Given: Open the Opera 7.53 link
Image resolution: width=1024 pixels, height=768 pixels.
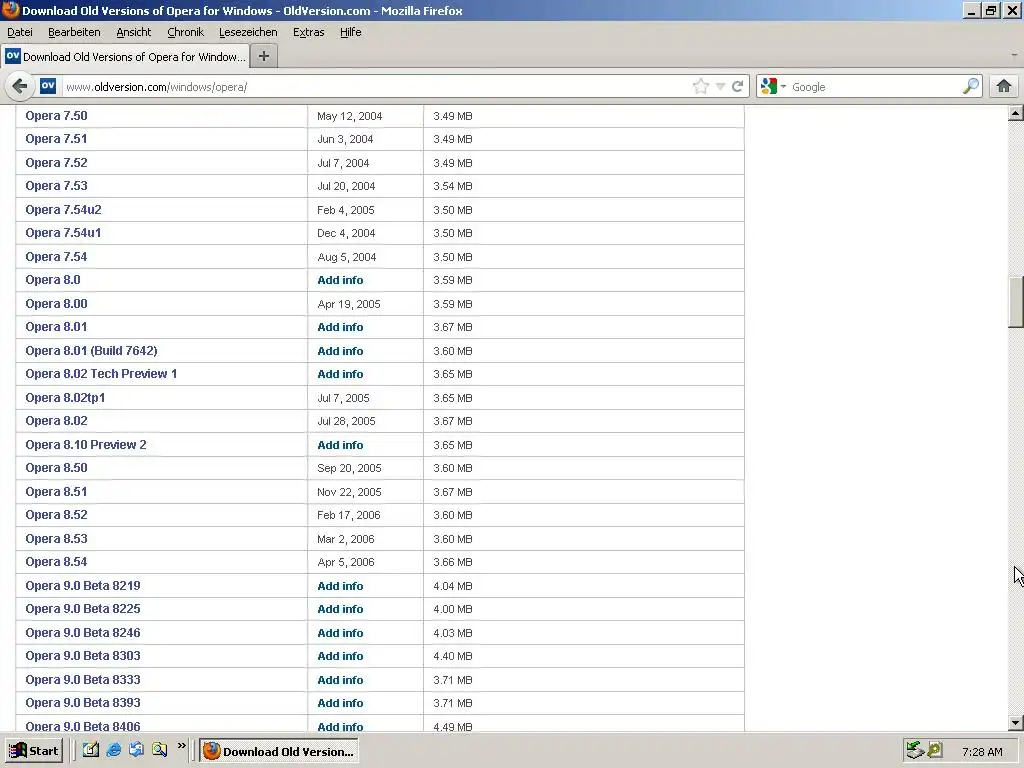Looking at the screenshot, I should (56, 185).
